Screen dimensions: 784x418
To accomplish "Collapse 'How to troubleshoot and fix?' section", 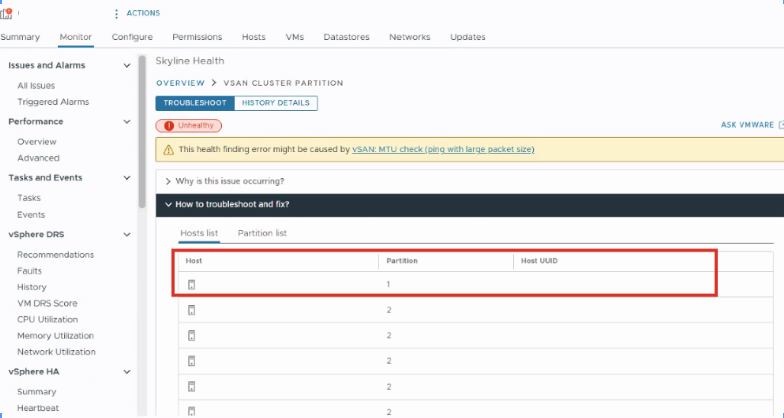I will coord(232,204).
